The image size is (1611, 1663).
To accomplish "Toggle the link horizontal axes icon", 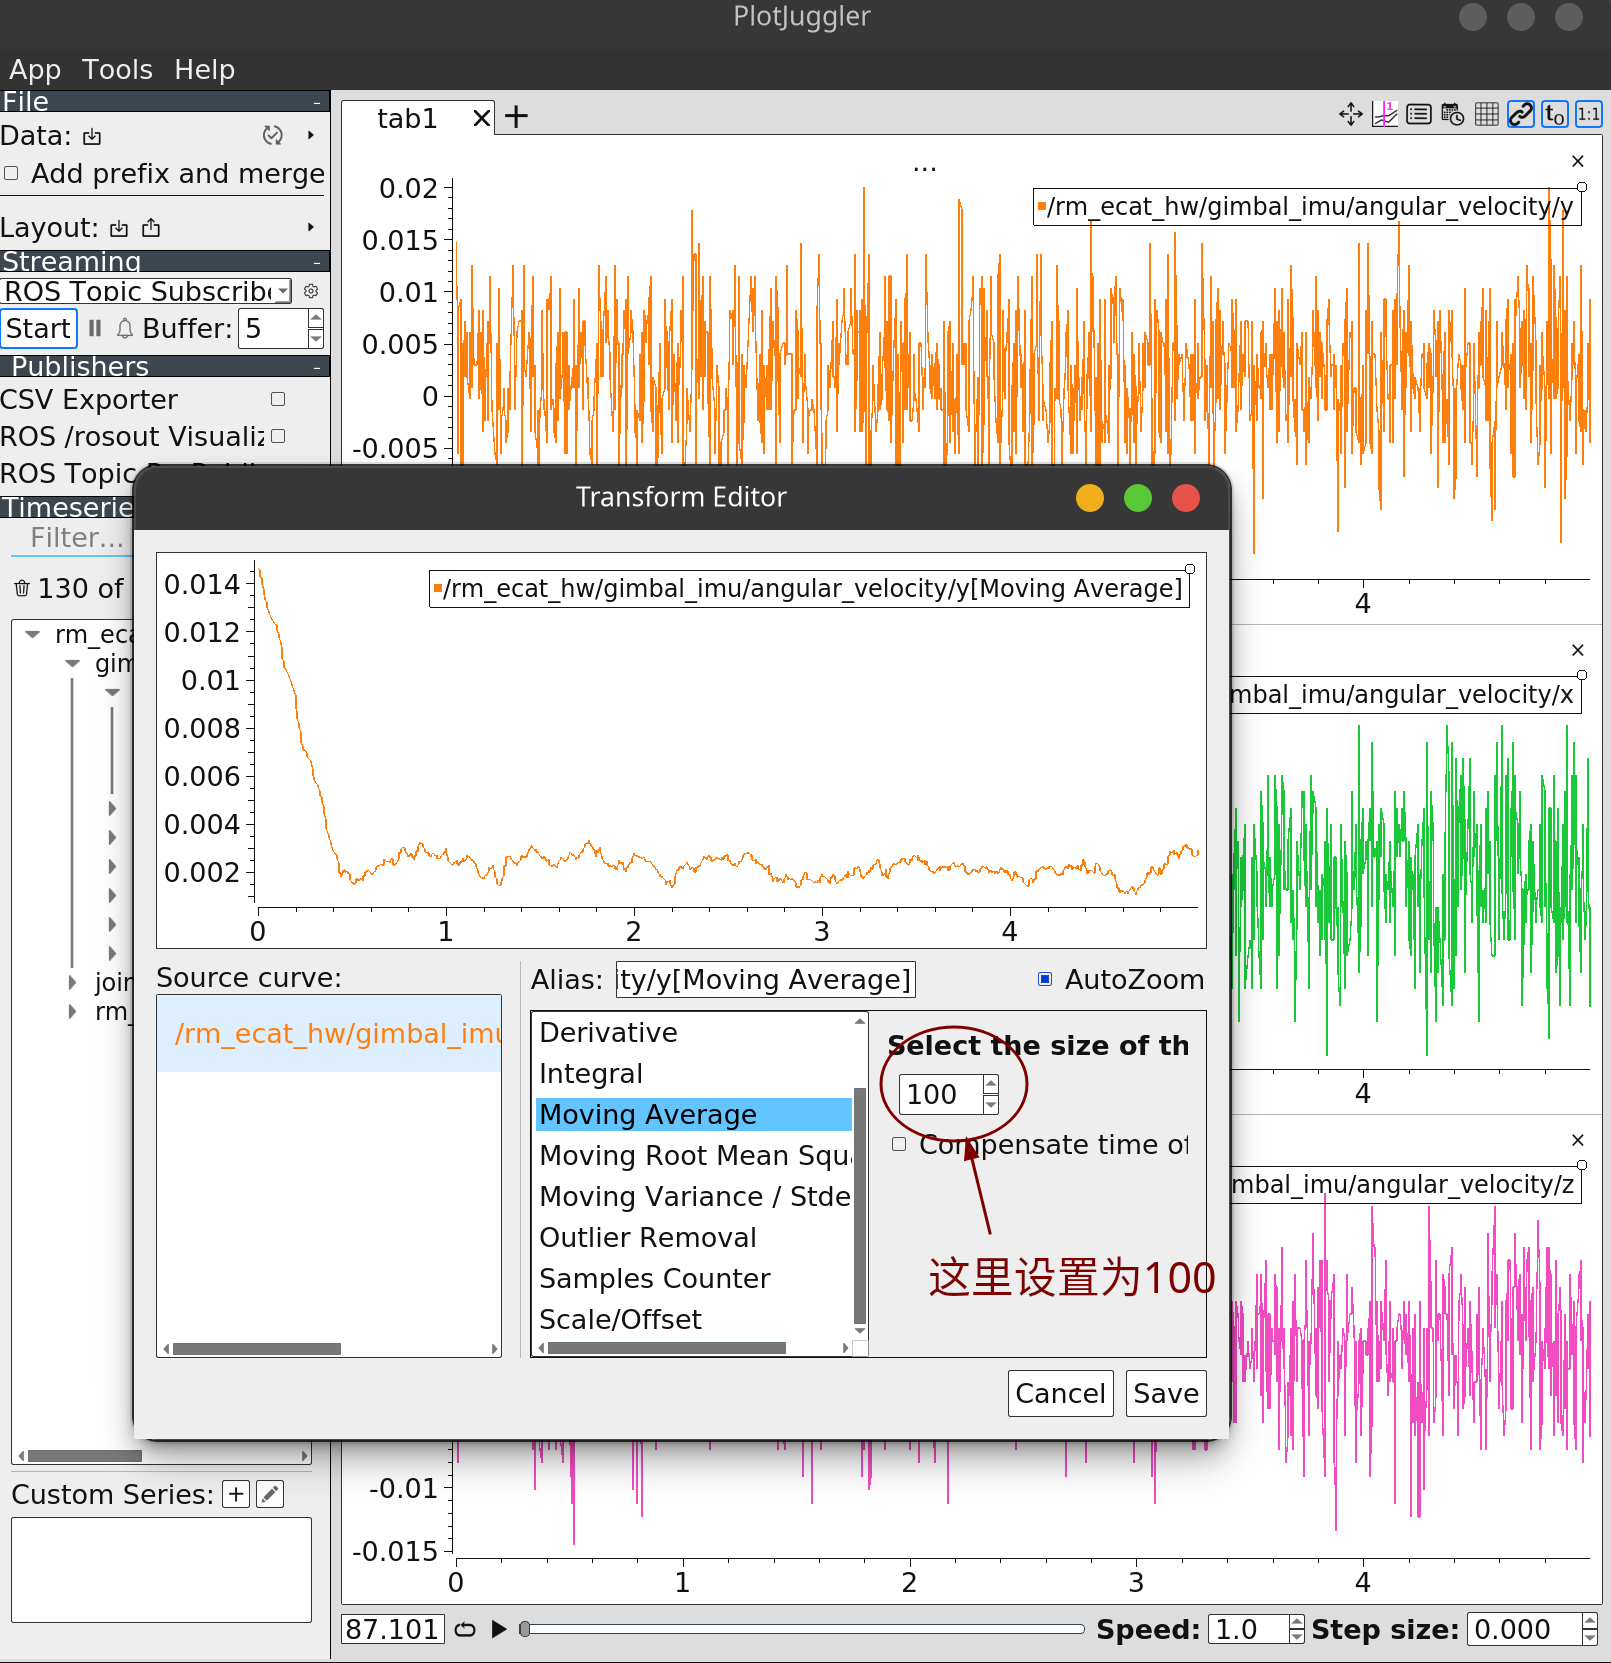I will (1521, 115).
